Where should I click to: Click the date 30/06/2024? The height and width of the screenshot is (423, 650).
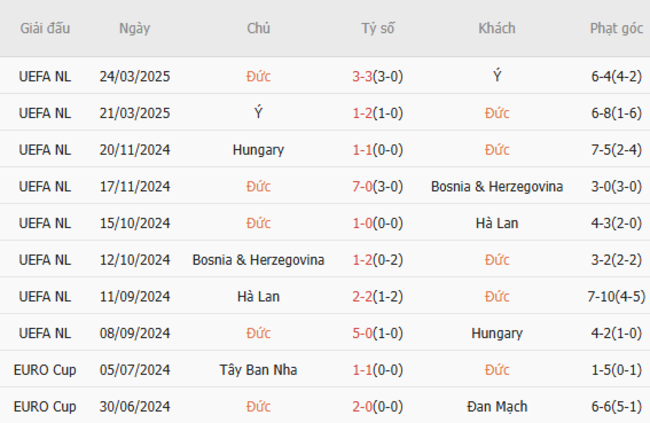[x=134, y=407]
